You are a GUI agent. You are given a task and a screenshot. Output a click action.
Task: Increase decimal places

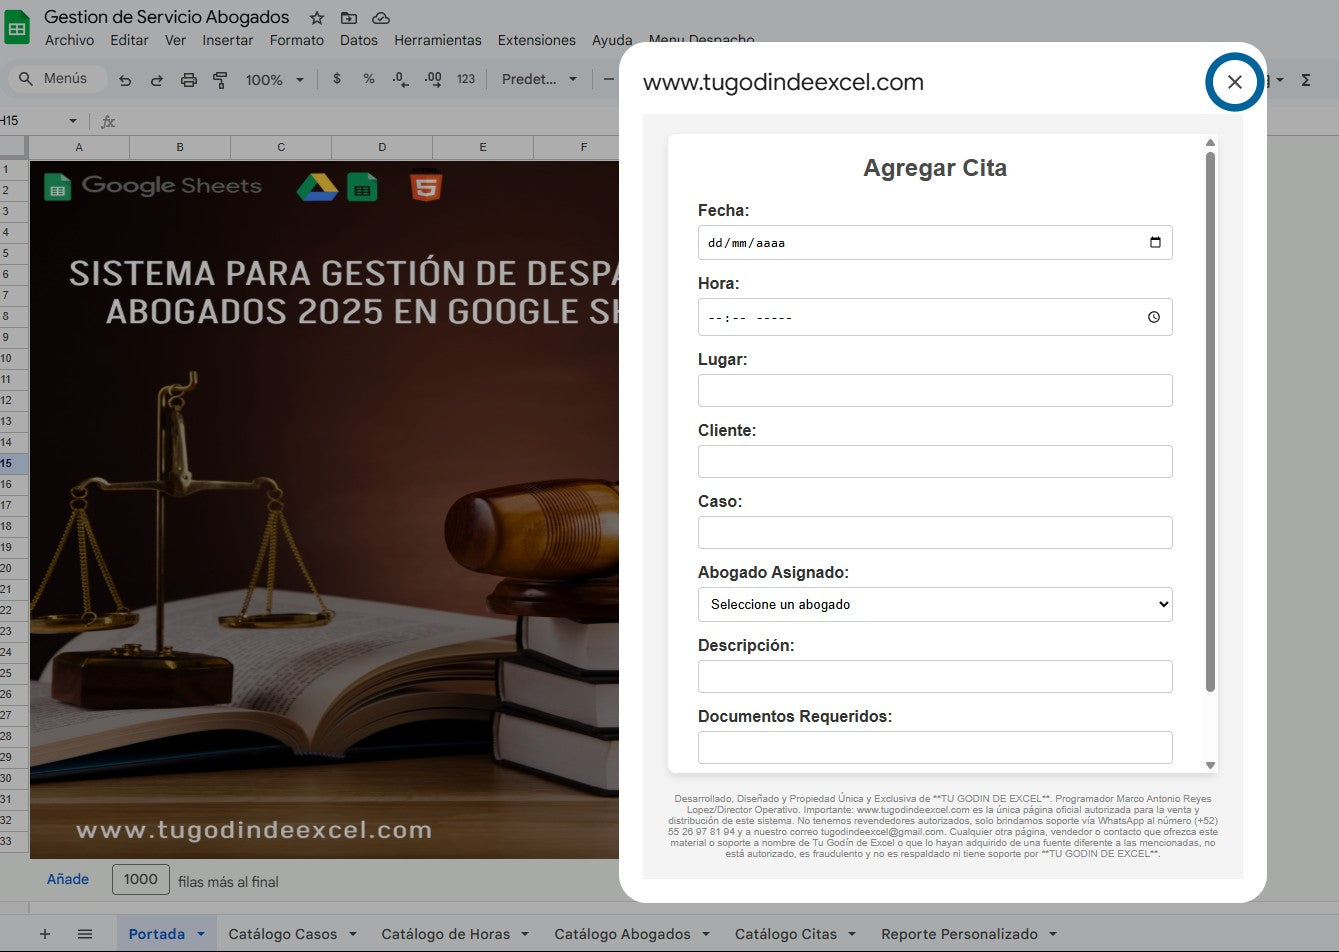(x=433, y=79)
